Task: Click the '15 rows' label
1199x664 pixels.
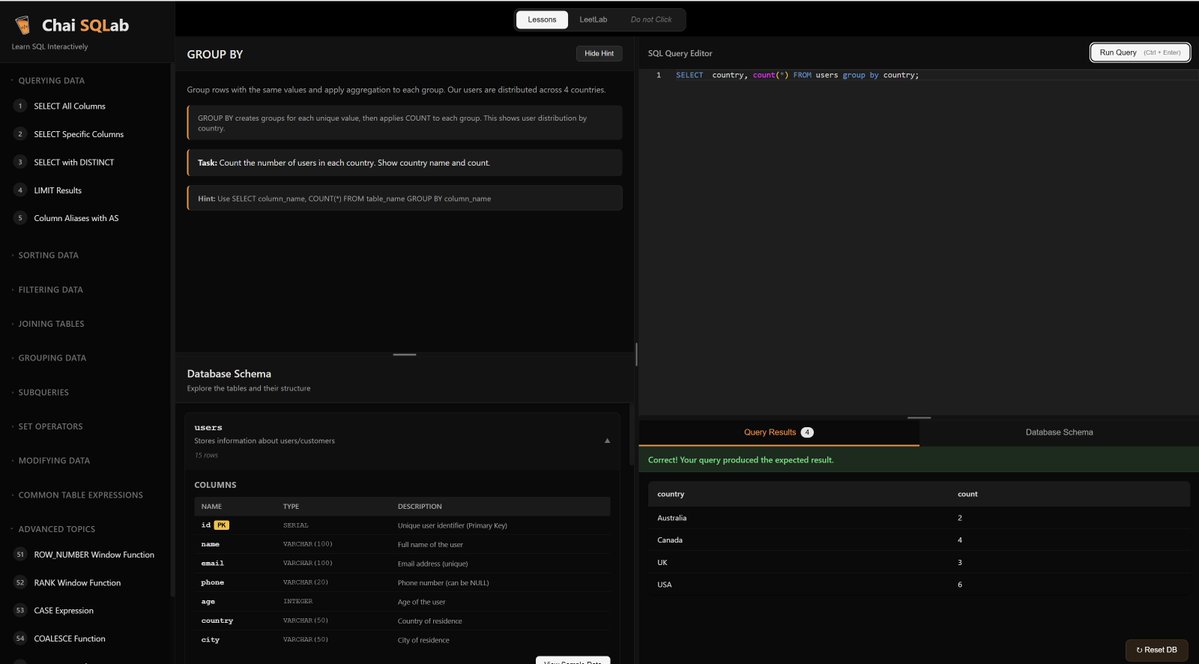Action: (x=206, y=455)
